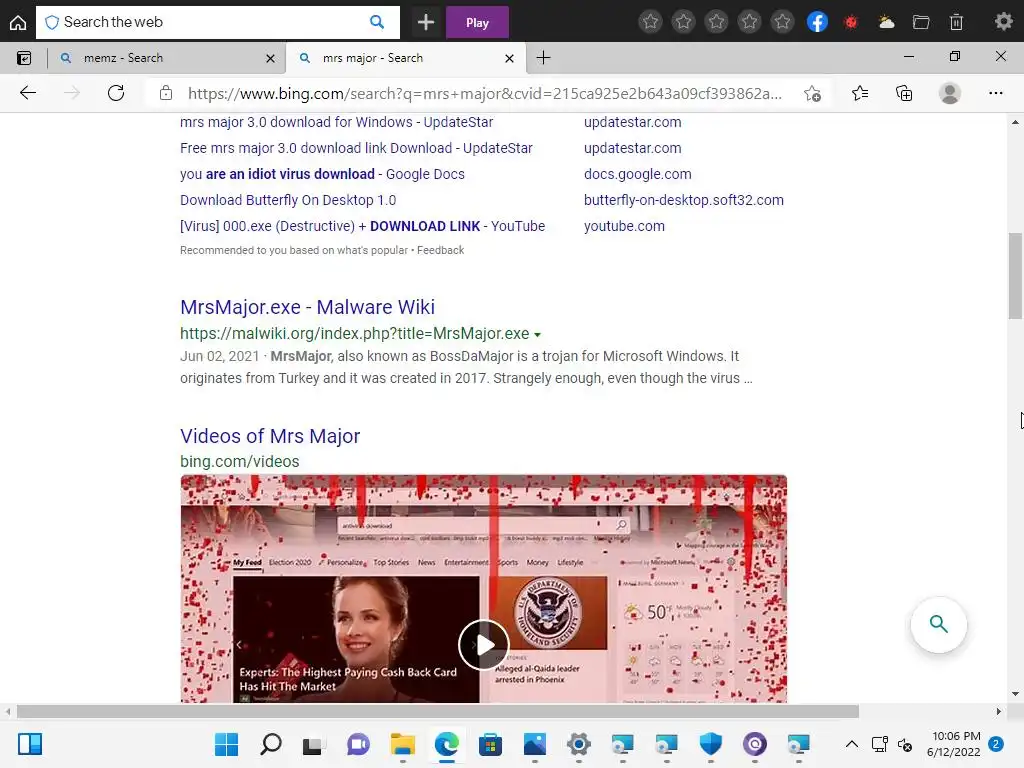The width and height of the screenshot is (1024, 768).
Task: Open the red bug icon shortcut
Action: 850,22
